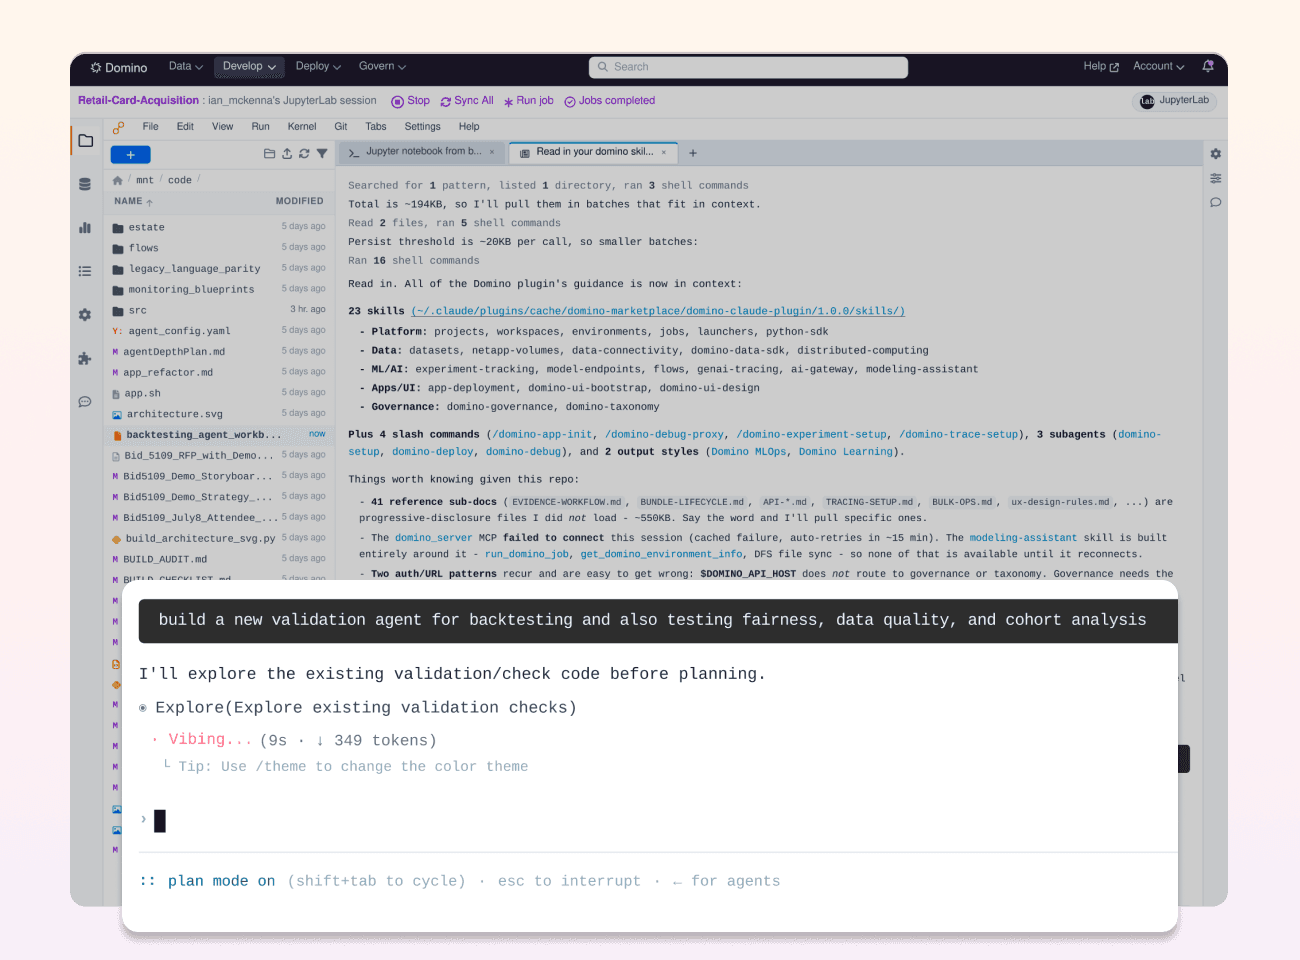Viewport: 1300px width, 960px height.
Task: Focus the top Search field
Action: point(748,67)
